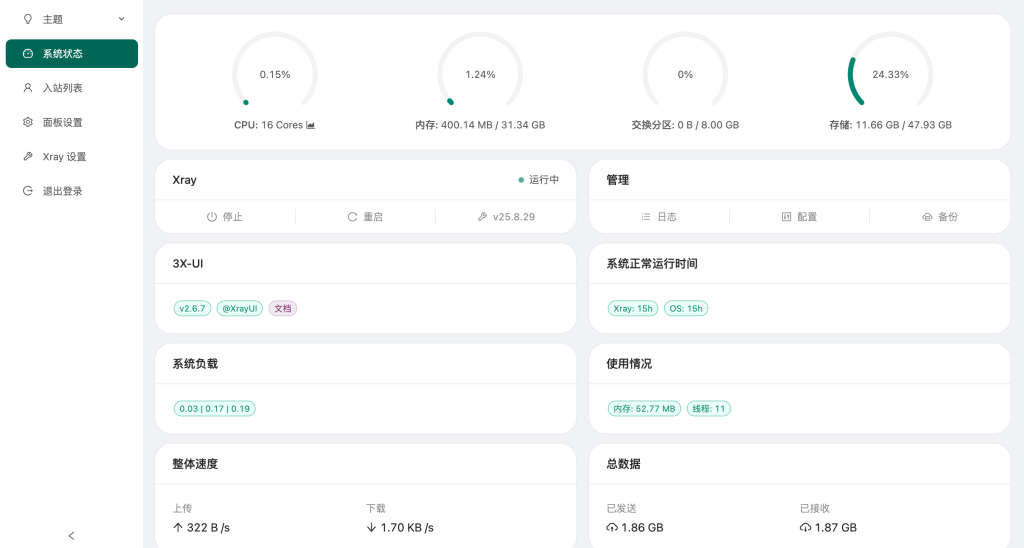1024x548 pixels.
Task: Stop the Xray service
Action: click(x=225, y=217)
